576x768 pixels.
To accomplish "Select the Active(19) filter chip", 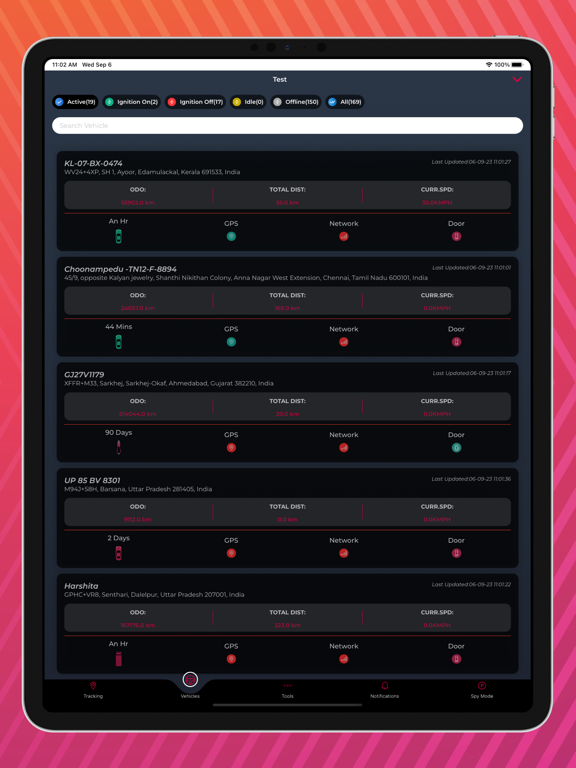I will tap(75, 102).
